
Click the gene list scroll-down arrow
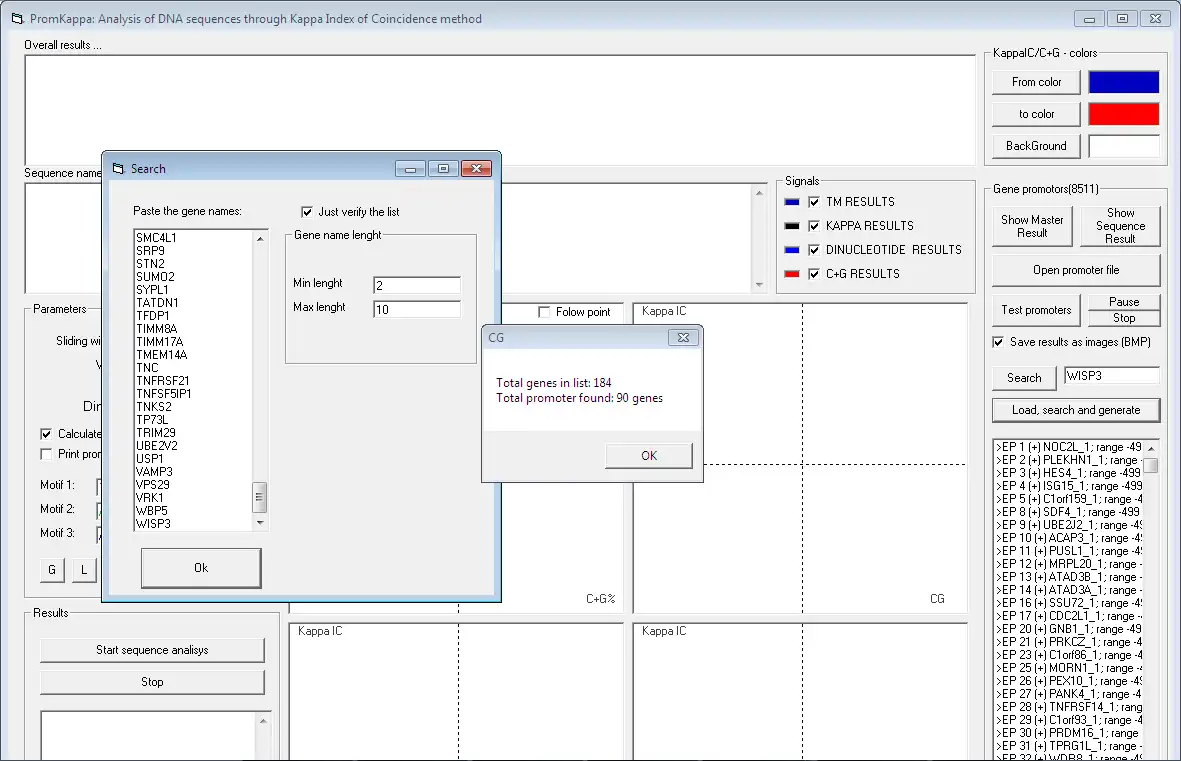(x=260, y=523)
